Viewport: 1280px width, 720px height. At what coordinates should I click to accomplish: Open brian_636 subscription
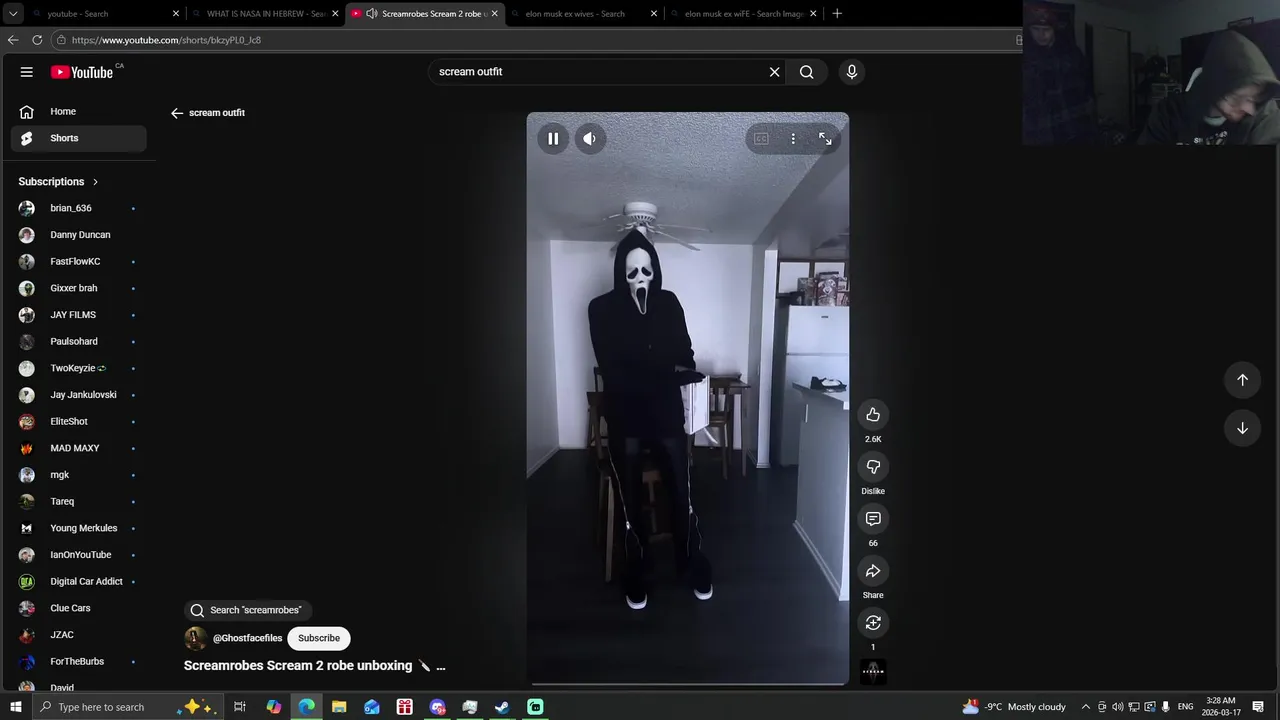click(78, 208)
